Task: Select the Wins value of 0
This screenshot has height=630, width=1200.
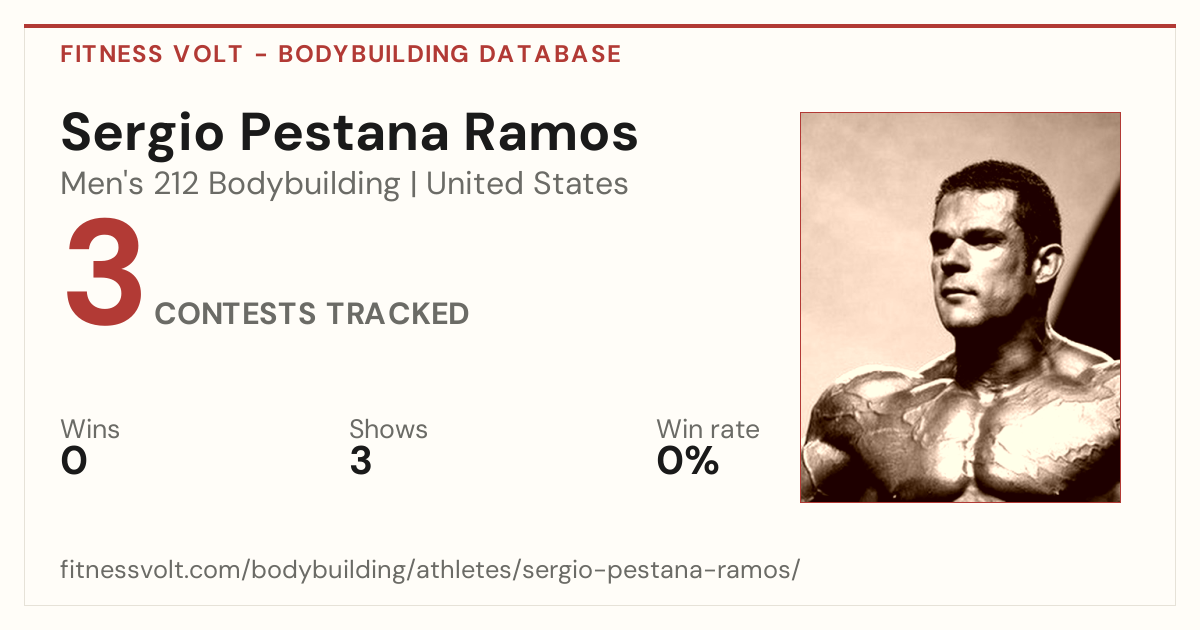Action: [74, 461]
